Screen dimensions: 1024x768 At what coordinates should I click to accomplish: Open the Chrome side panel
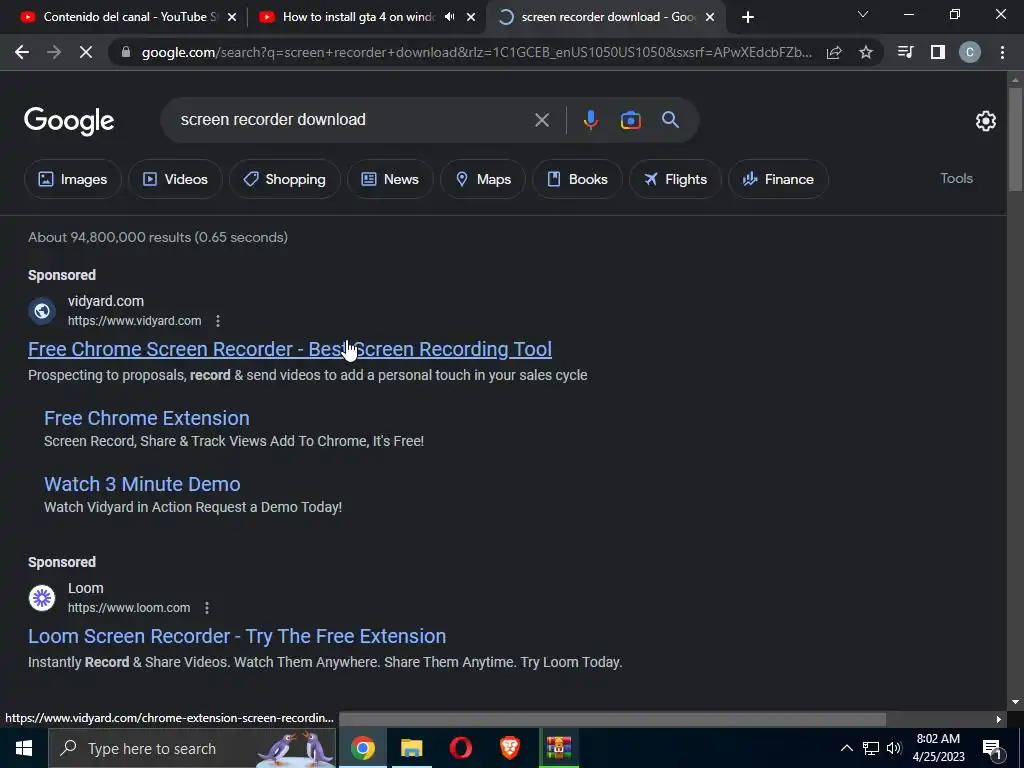pyautogui.click(x=938, y=52)
